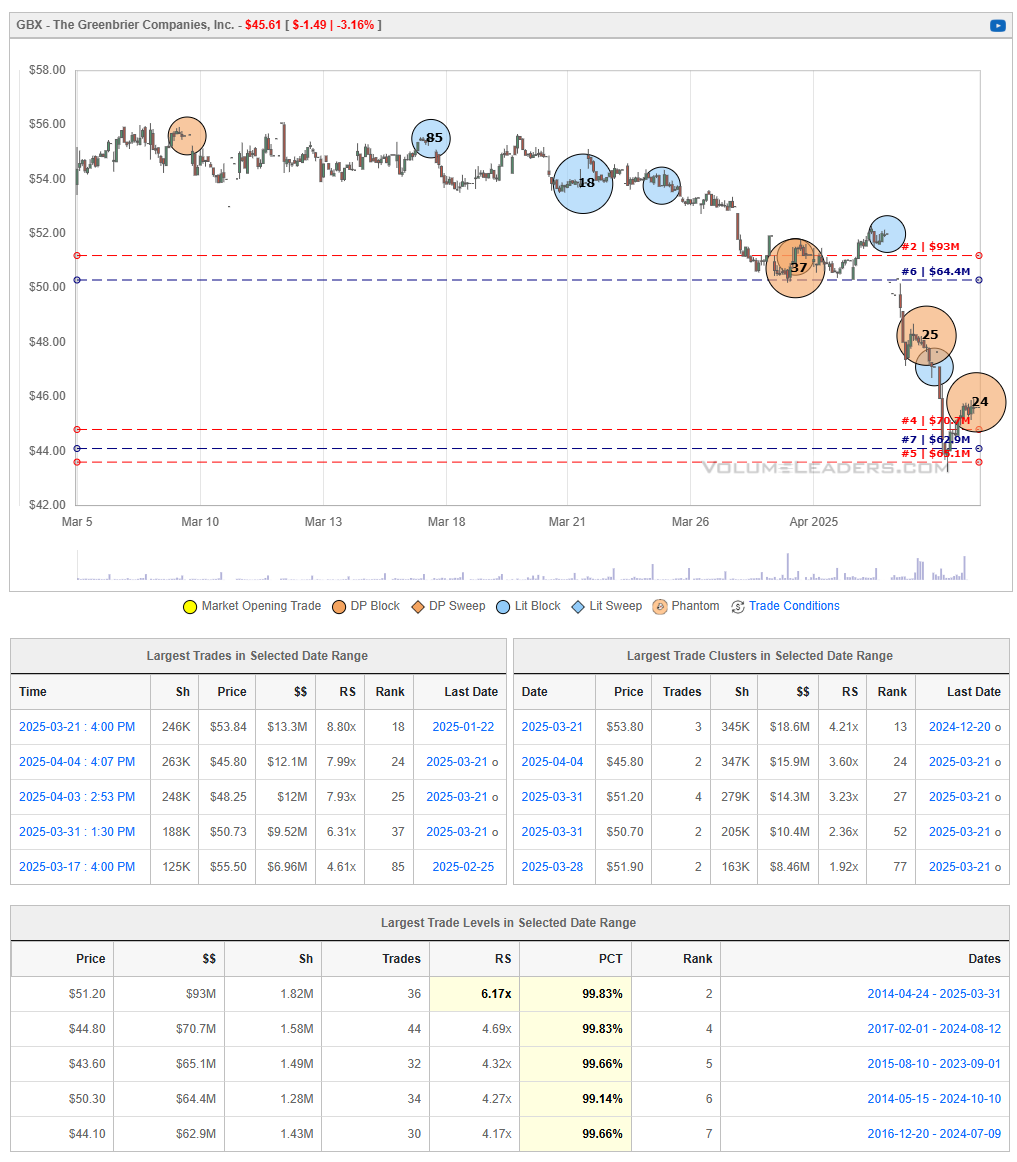Click the blue video icon in header

[998, 25]
